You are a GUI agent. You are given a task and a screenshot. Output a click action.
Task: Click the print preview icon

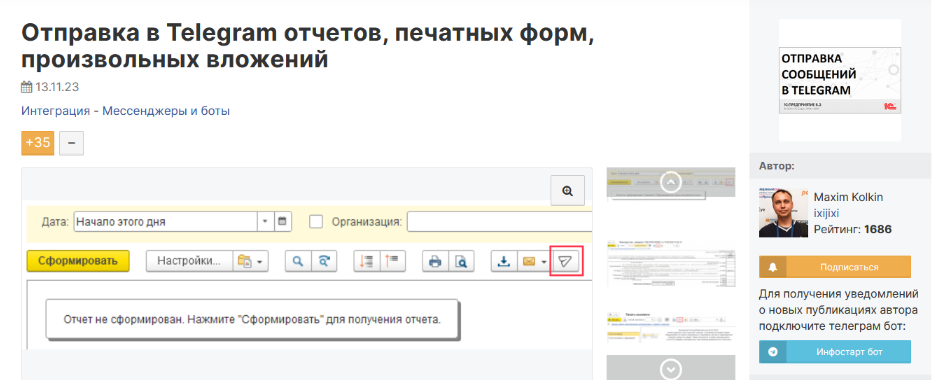461,261
